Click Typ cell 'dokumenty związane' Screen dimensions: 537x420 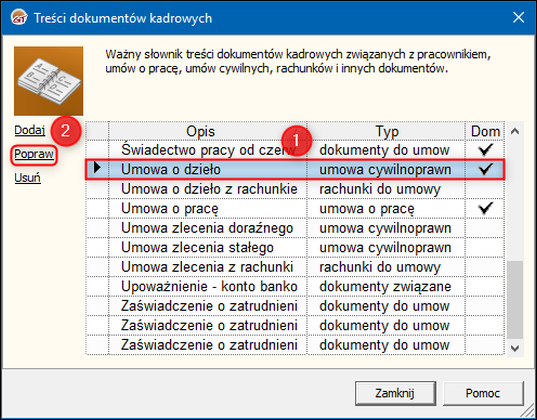pyautogui.click(x=386, y=286)
